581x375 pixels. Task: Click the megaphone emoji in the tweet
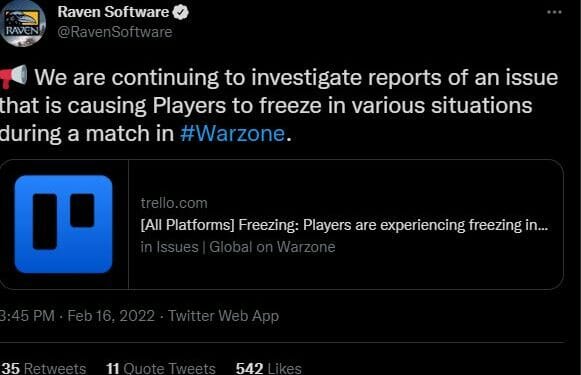[x=13, y=77]
